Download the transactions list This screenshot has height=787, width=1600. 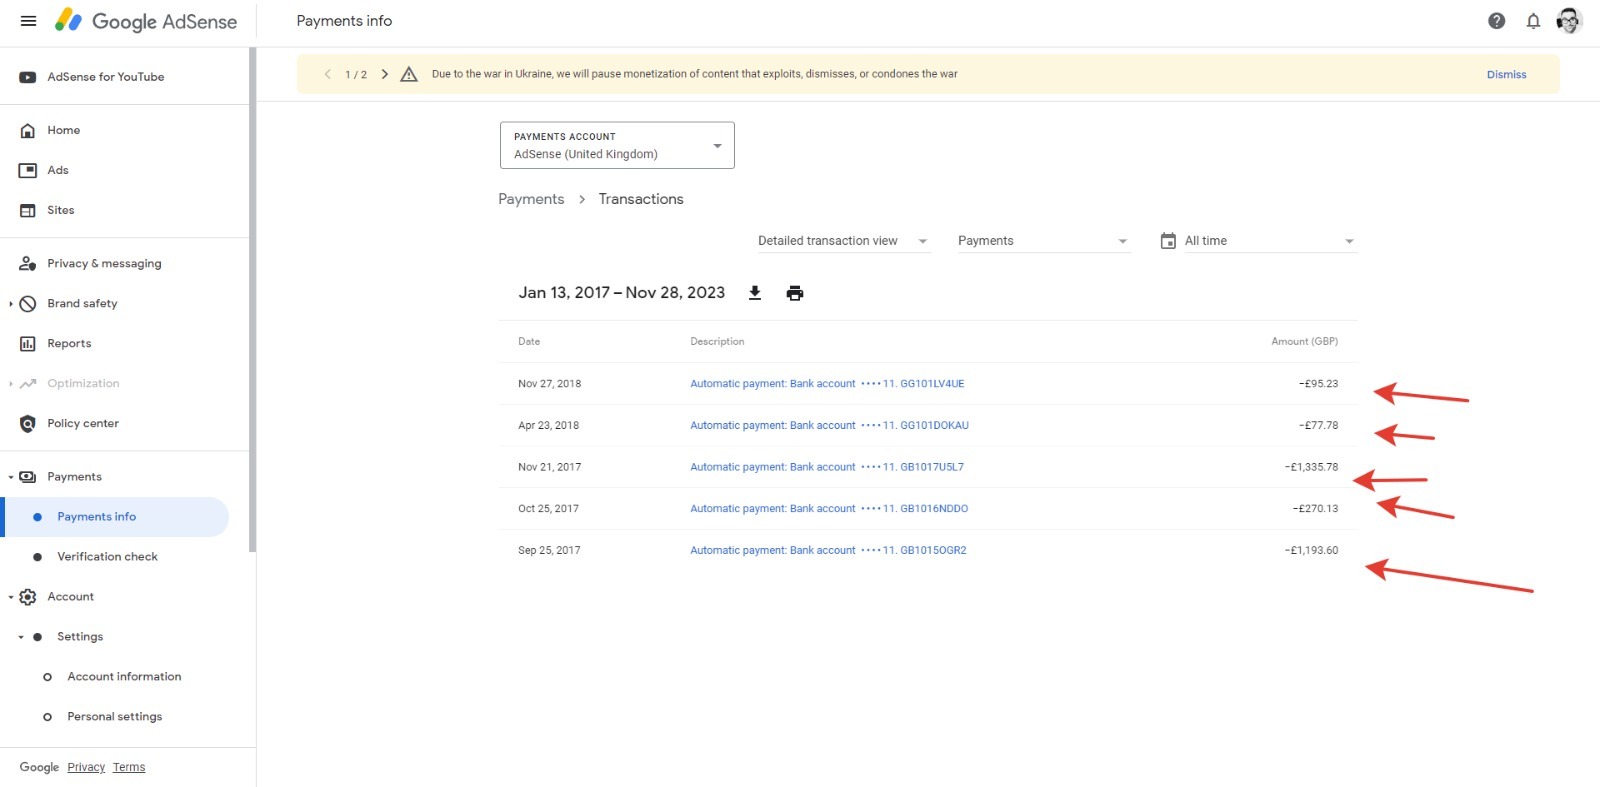755,293
